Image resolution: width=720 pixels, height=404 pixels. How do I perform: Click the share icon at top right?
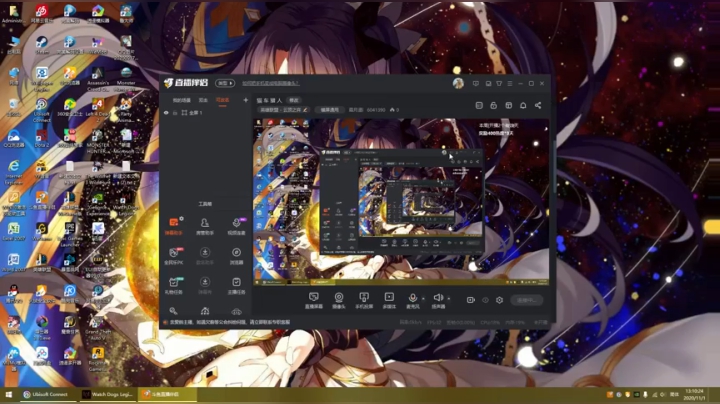click(538, 105)
